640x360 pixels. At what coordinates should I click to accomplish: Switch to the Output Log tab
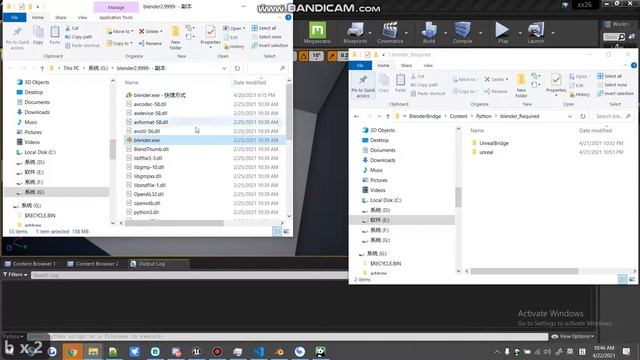148,264
